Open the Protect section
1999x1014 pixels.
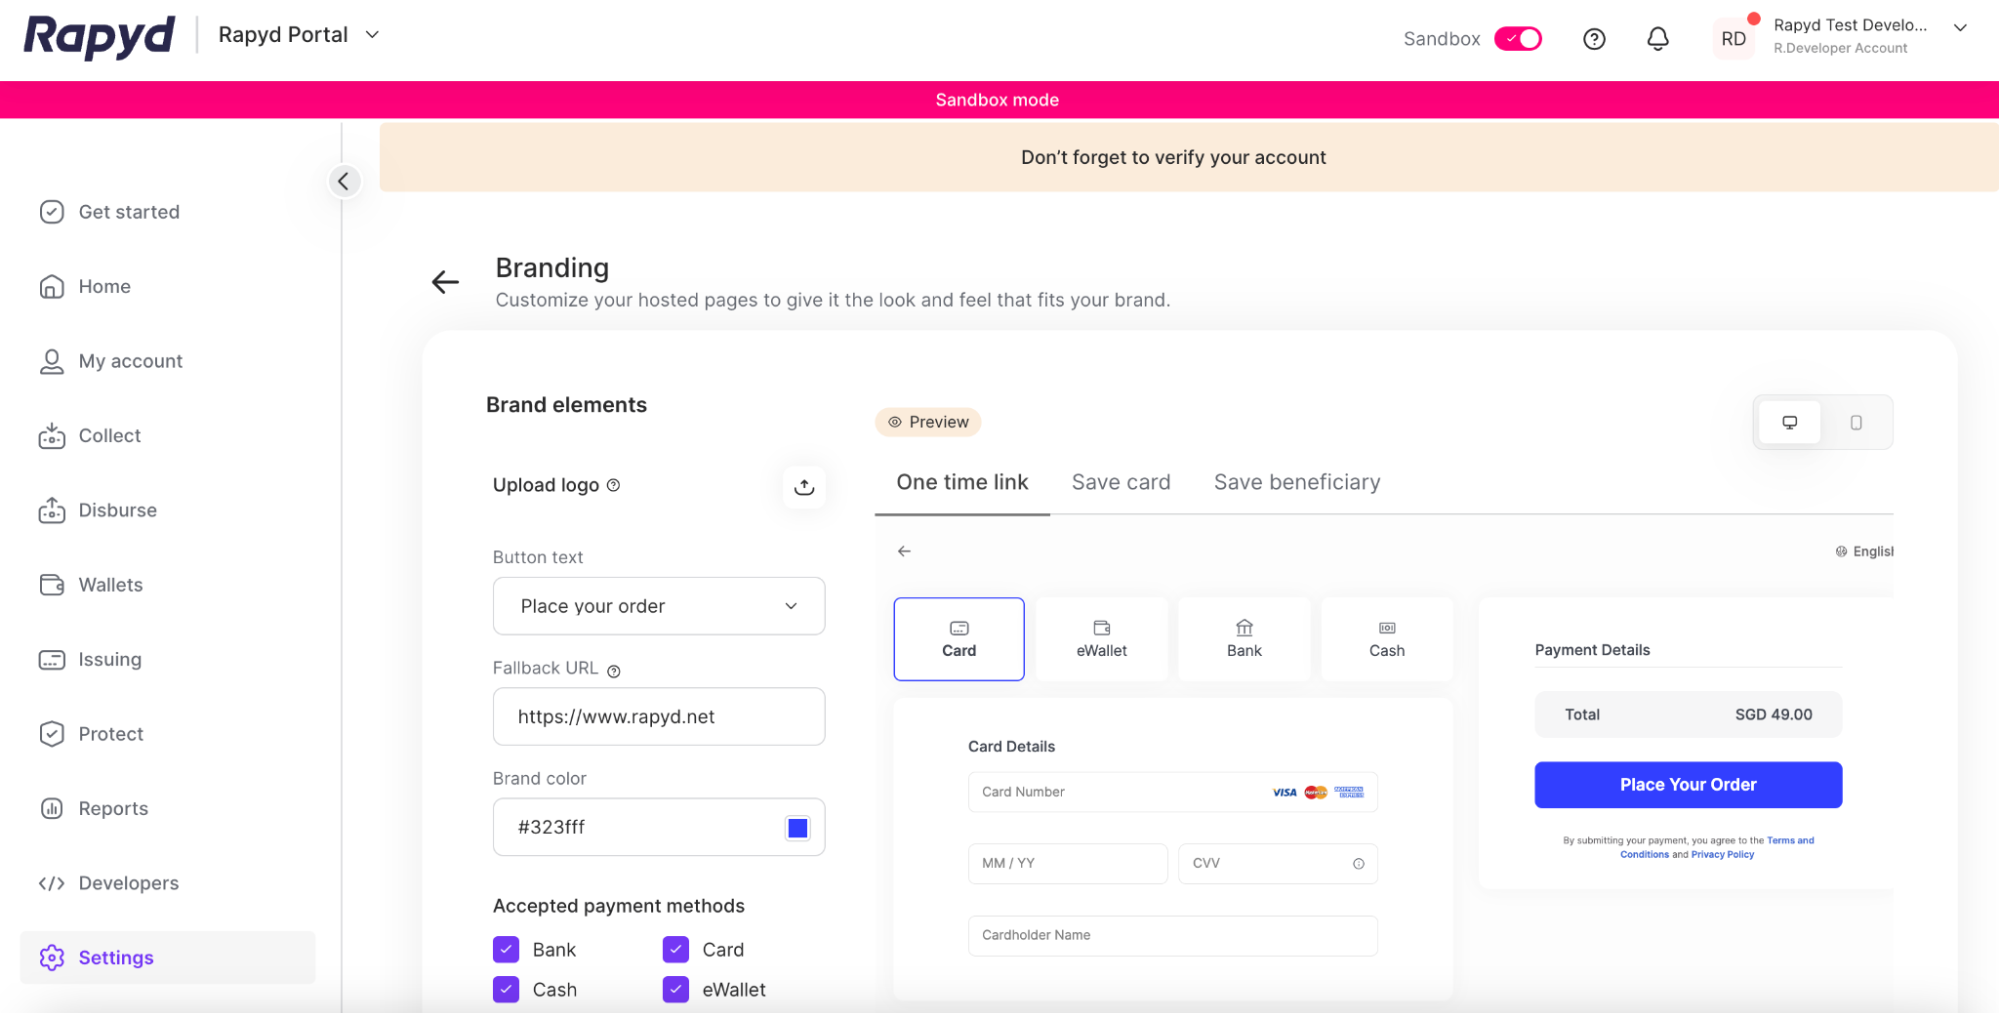(110, 733)
